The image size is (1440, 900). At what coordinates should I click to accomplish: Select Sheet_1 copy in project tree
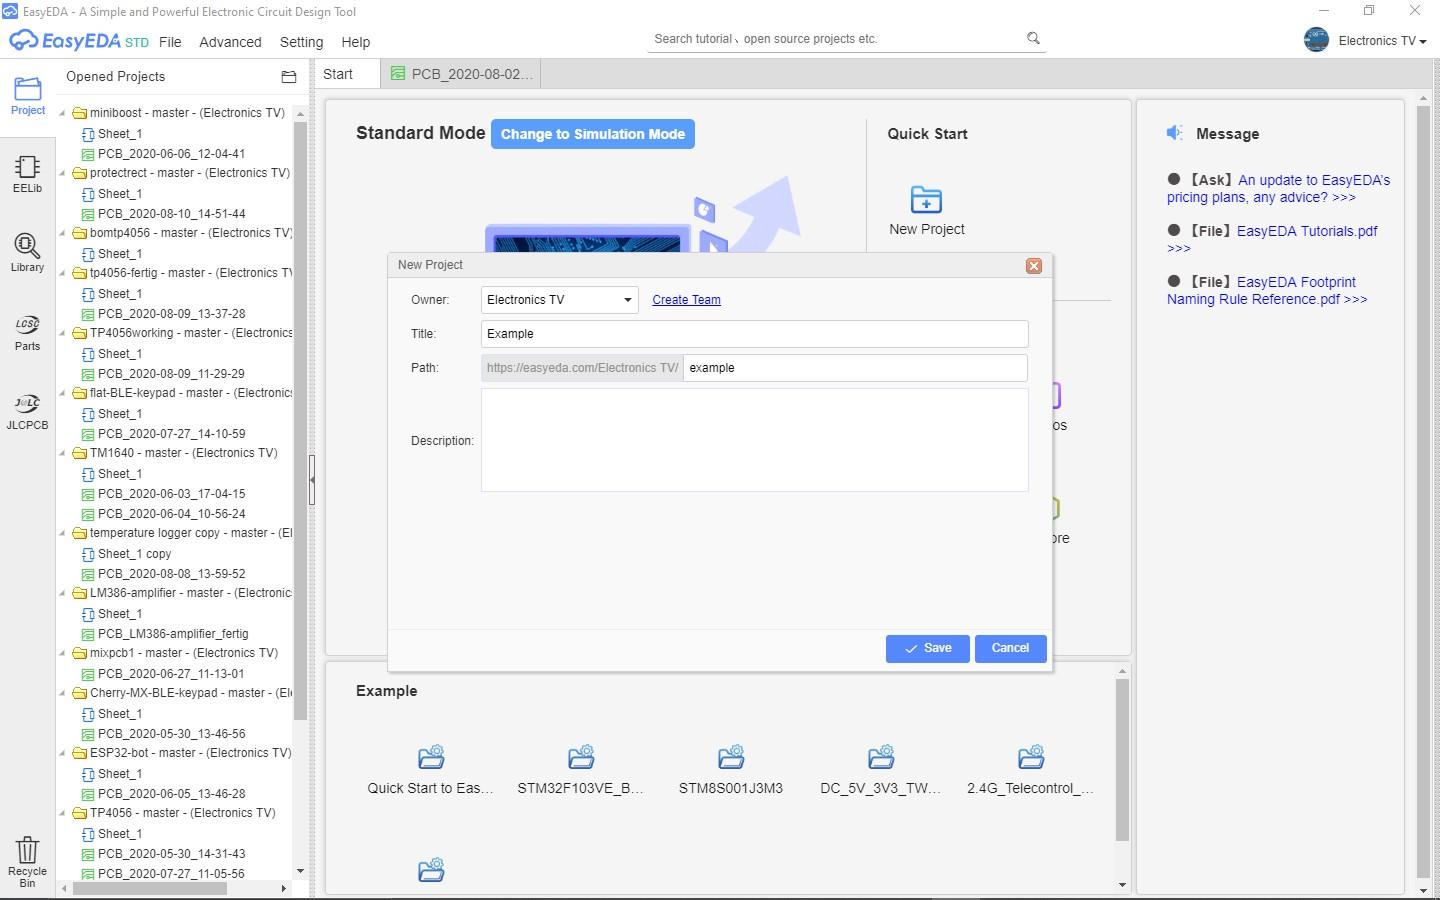(134, 554)
